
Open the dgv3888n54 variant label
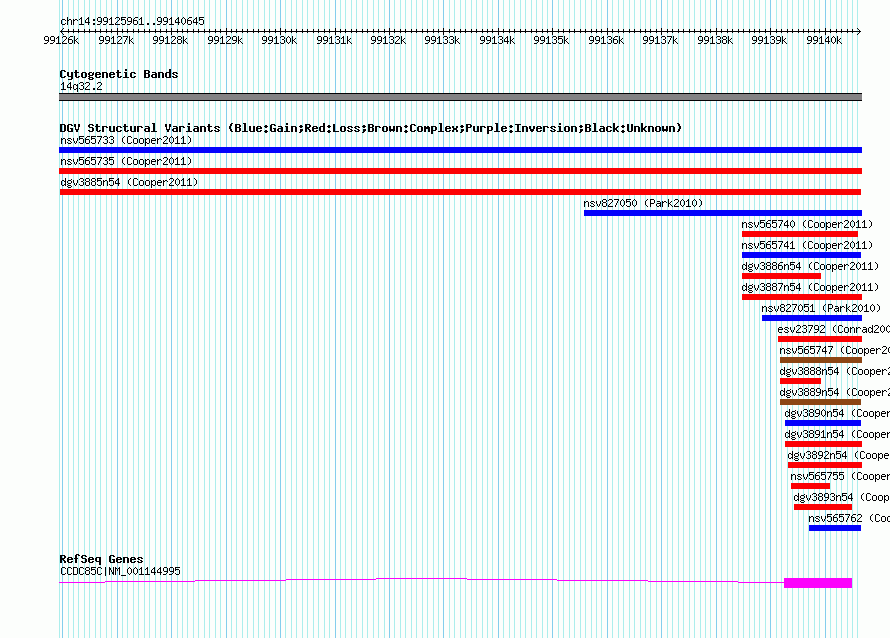(x=834, y=371)
